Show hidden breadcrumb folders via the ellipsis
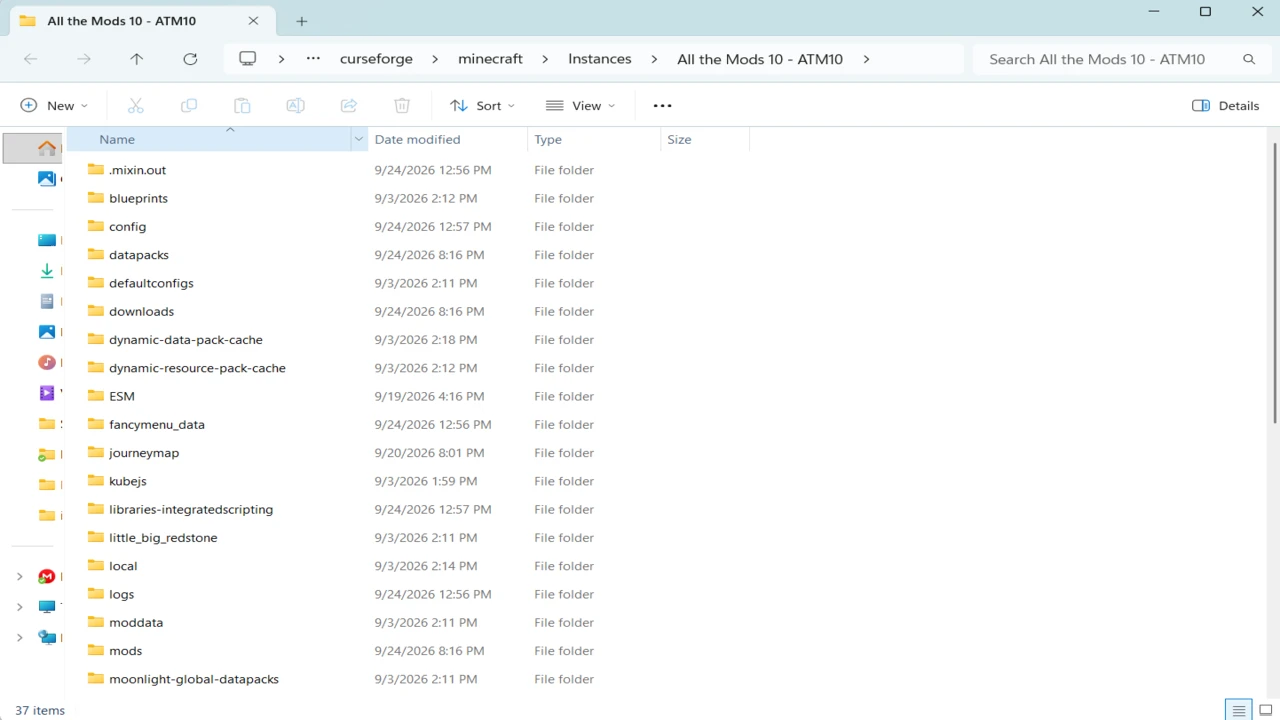Image resolution: width=1280 pixels, height=720 pixels. point(314,59)
